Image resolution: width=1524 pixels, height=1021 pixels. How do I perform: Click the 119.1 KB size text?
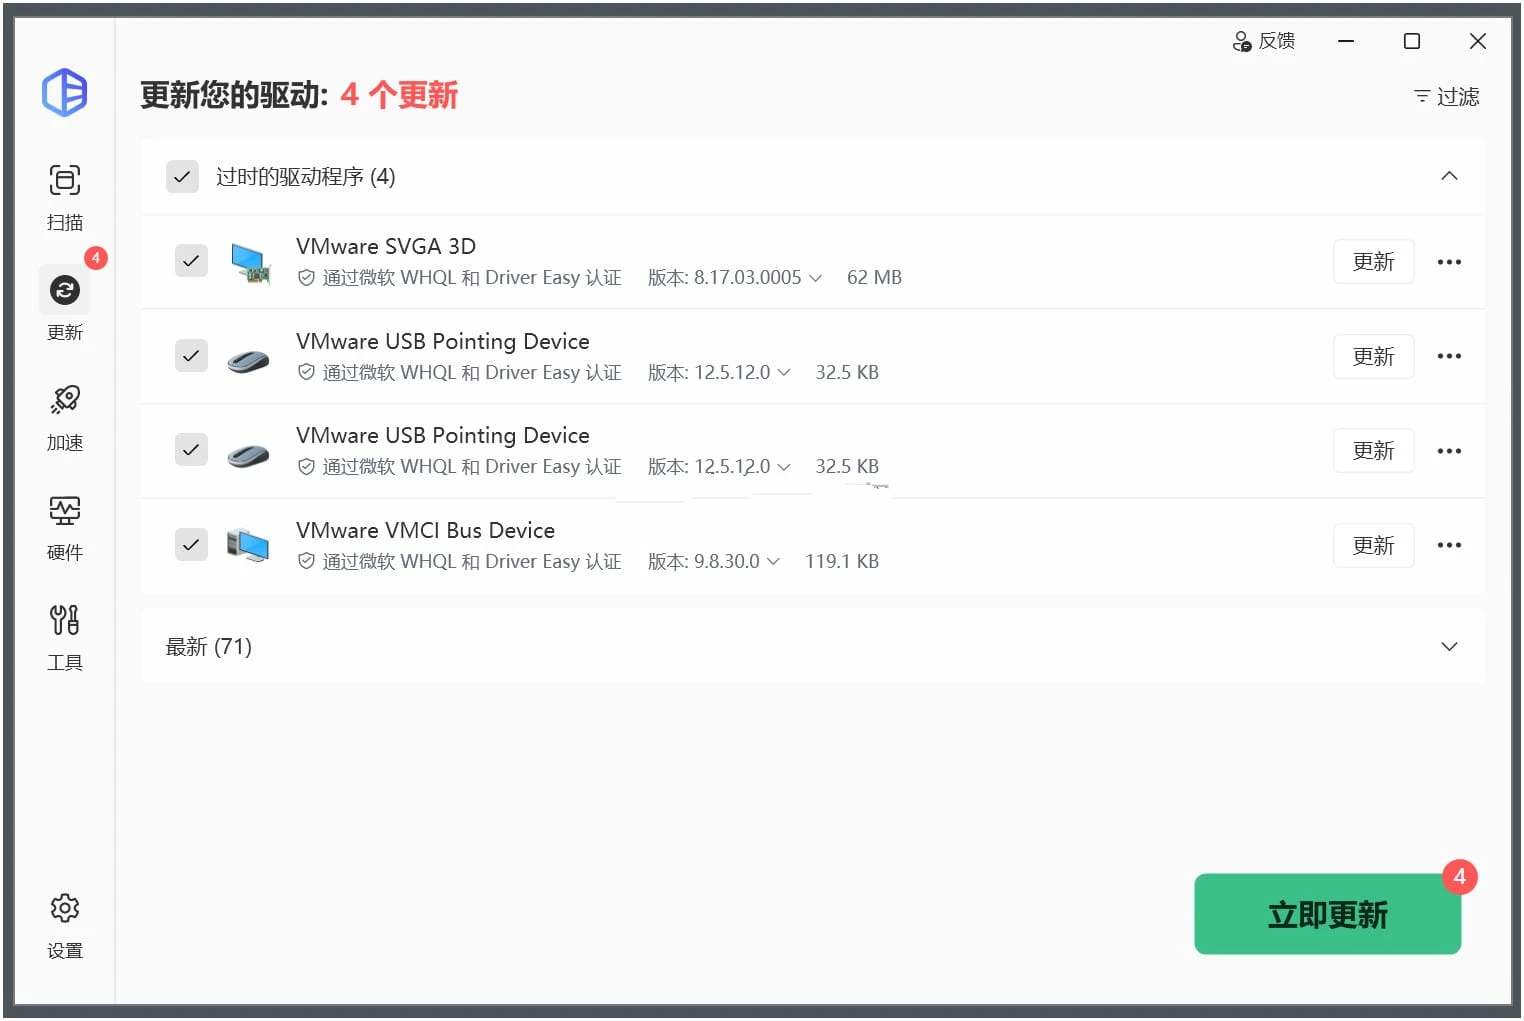coord(841,561)
